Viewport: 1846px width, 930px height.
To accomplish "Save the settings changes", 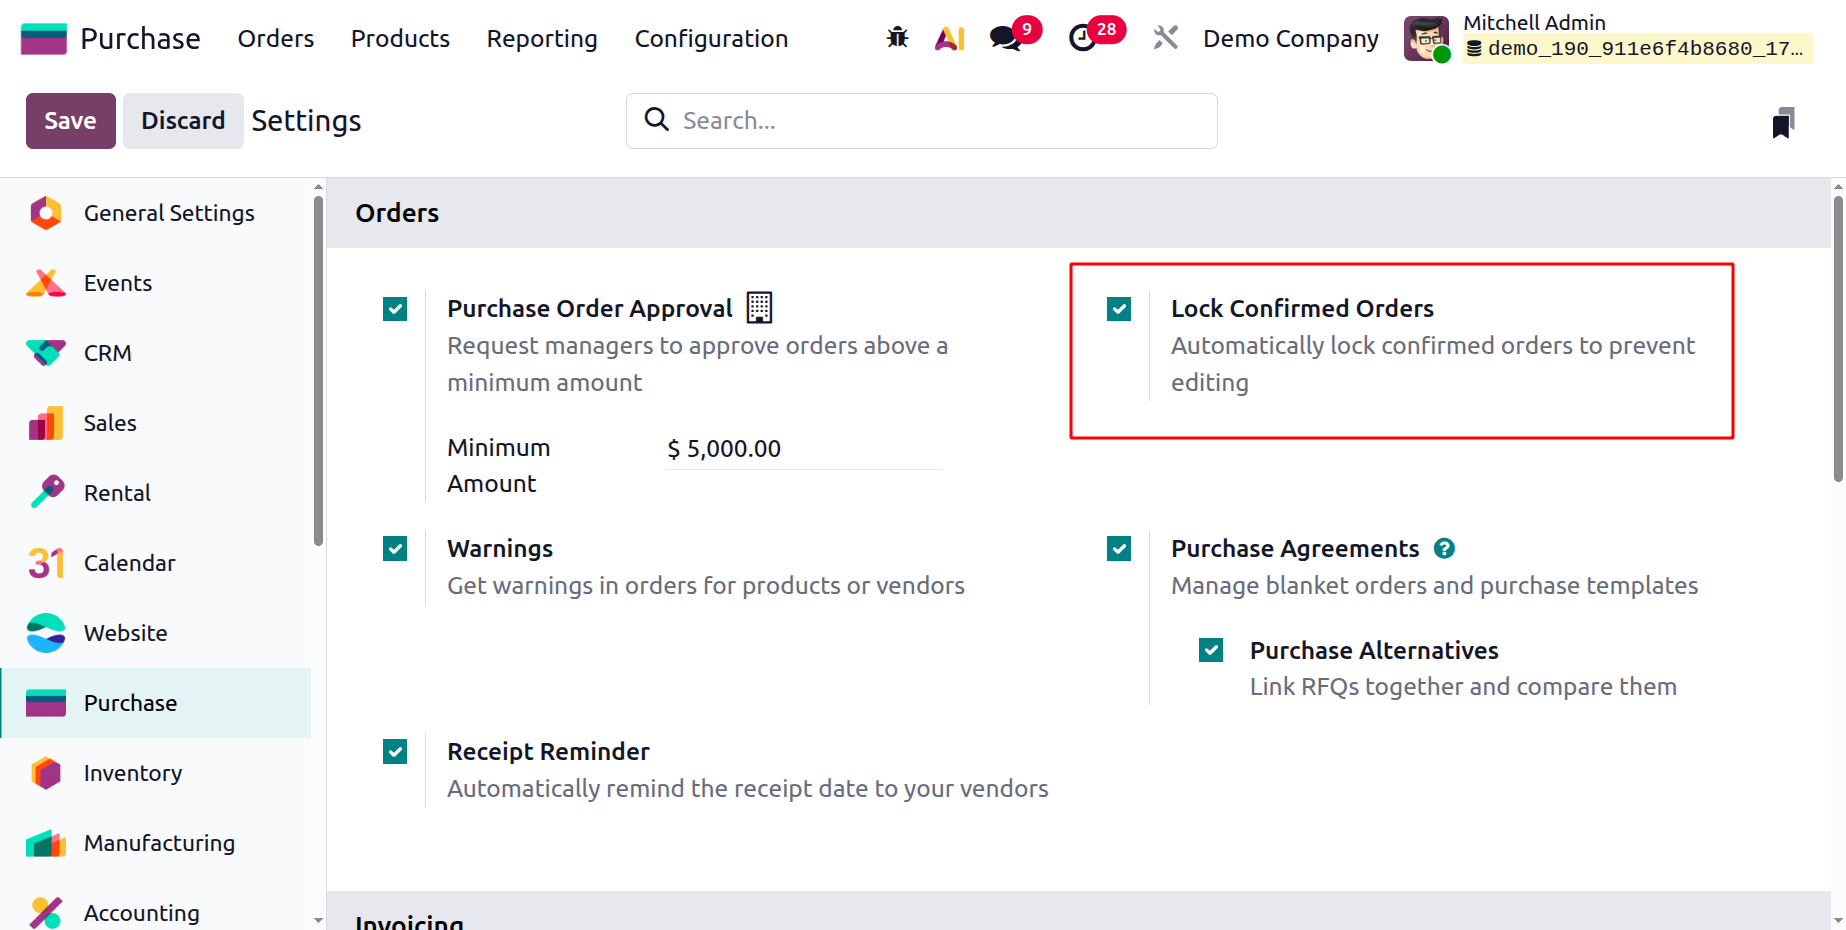I will pyautogui.click(x=70, y=120).
